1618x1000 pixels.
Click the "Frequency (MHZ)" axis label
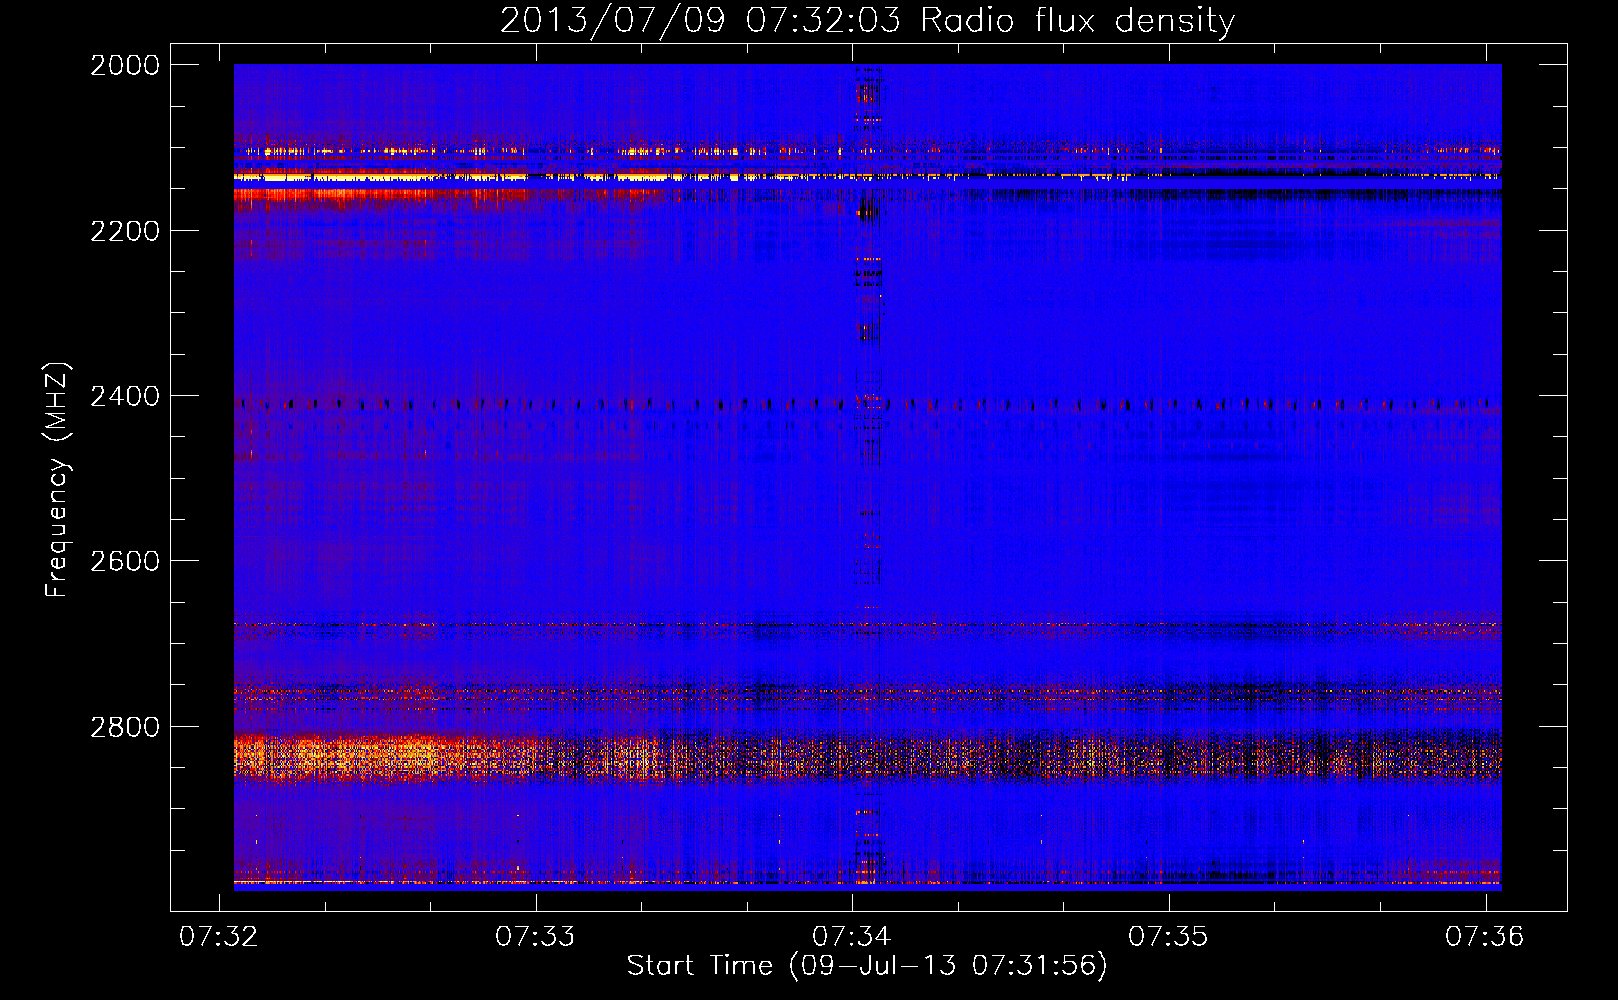click(57, 480)
